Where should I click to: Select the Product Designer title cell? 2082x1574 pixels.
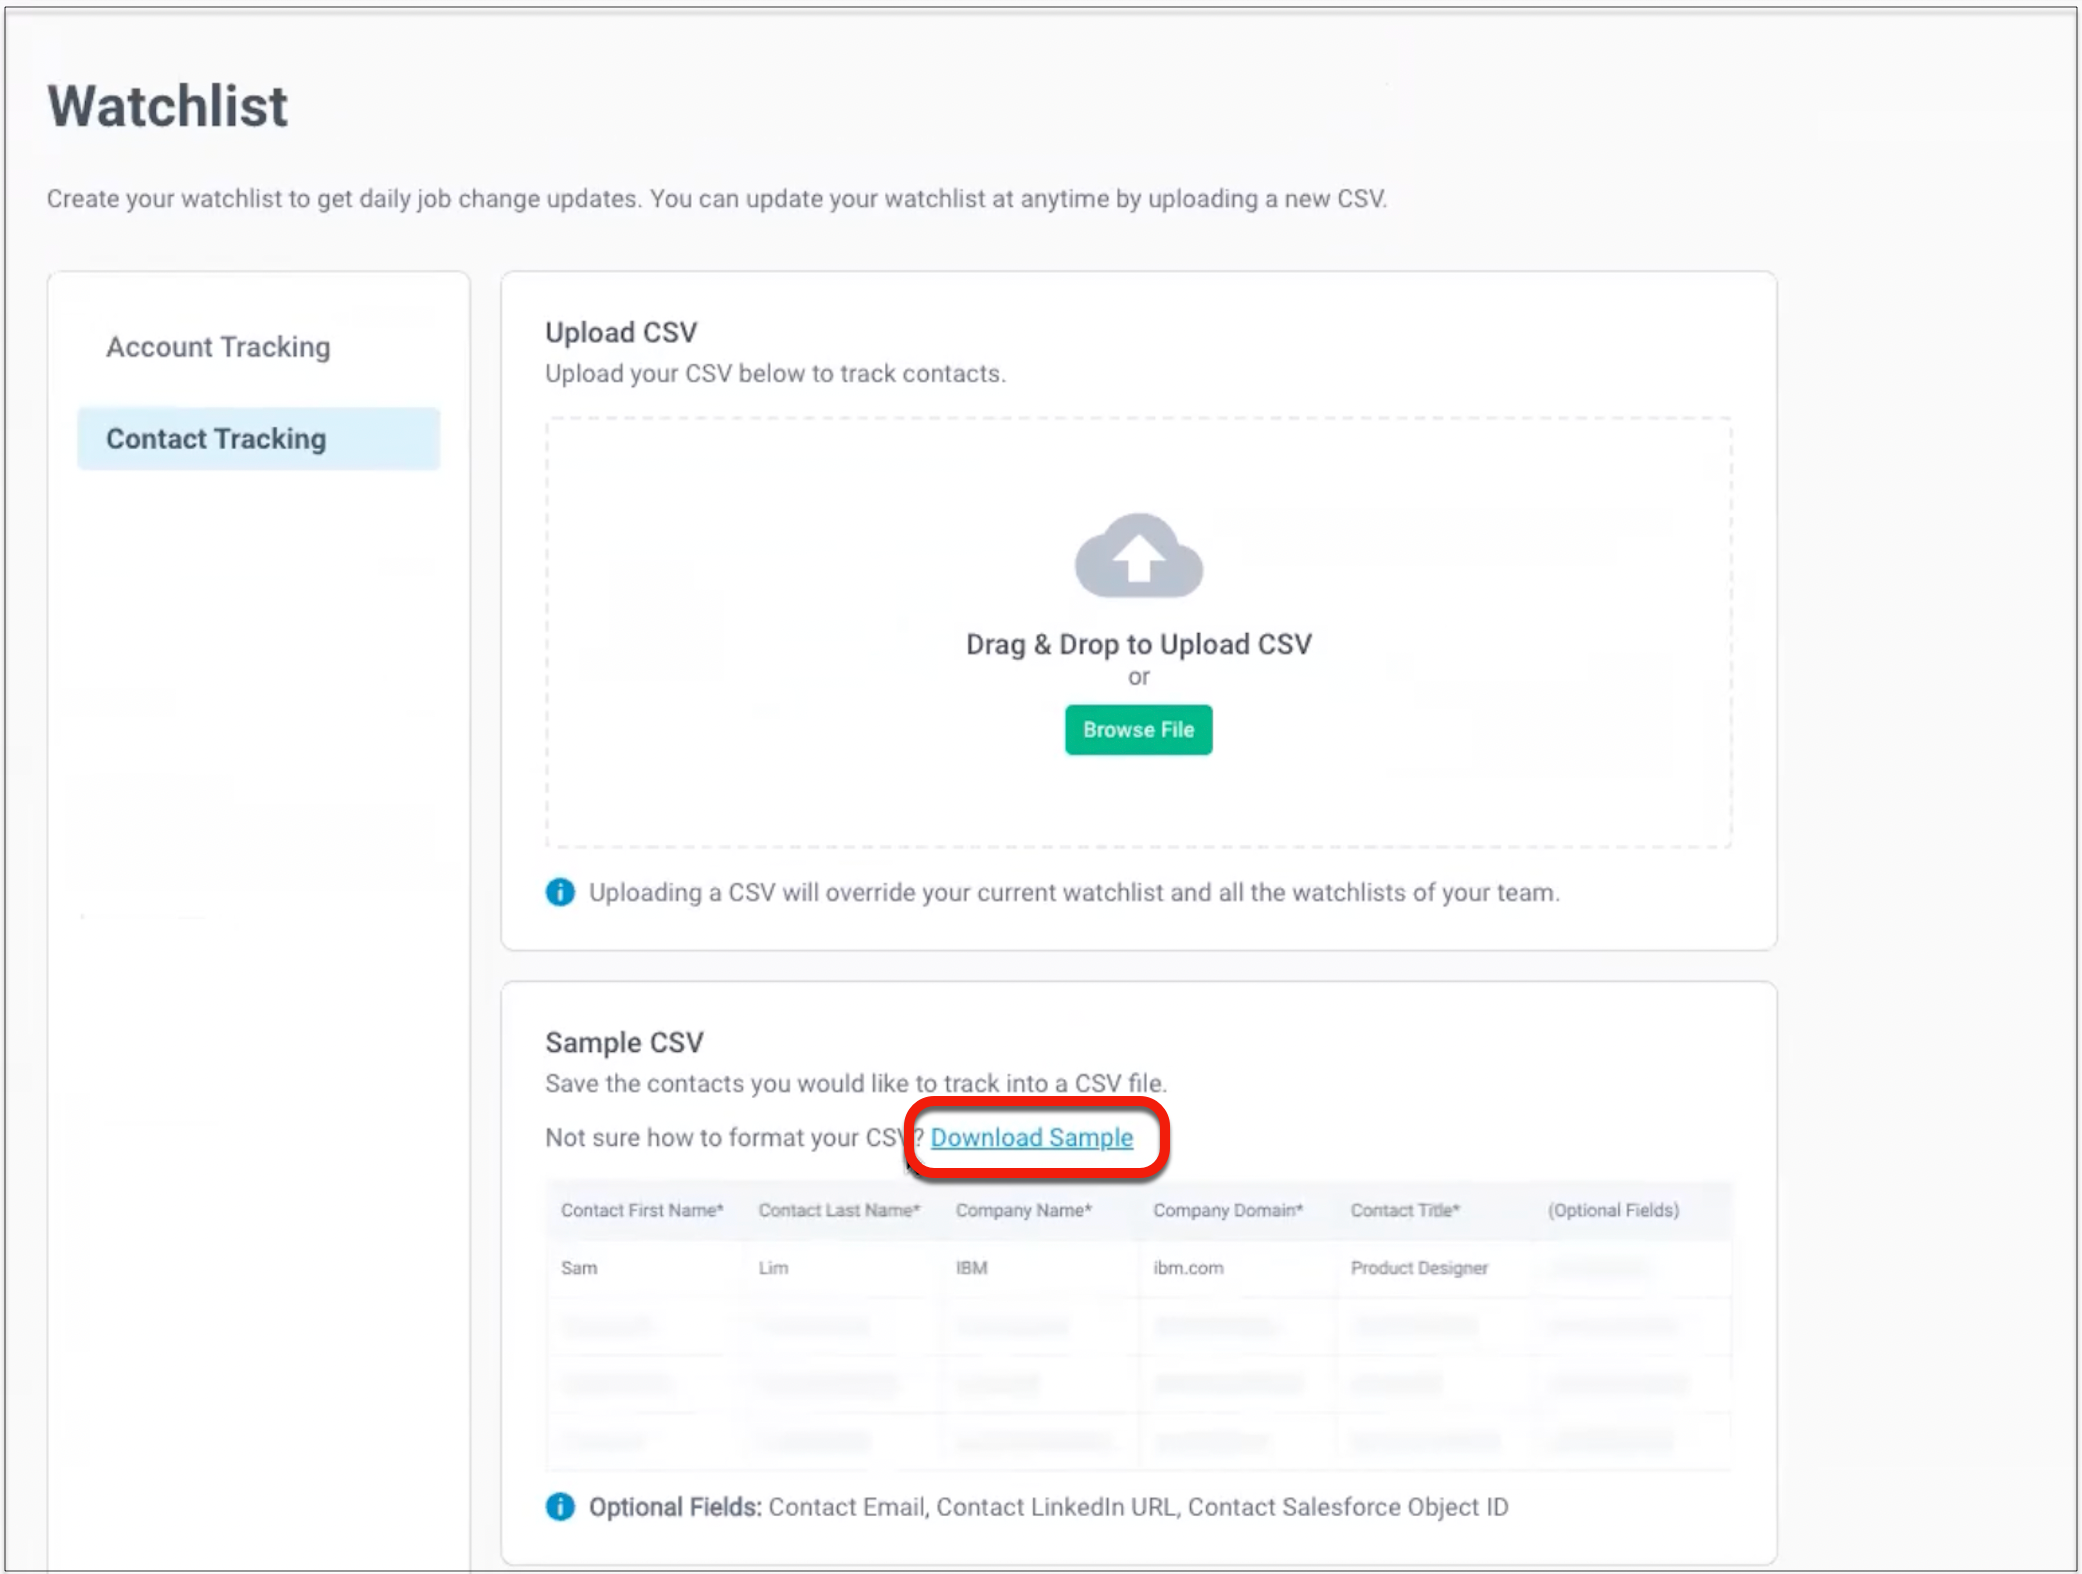(1419, 1268)
